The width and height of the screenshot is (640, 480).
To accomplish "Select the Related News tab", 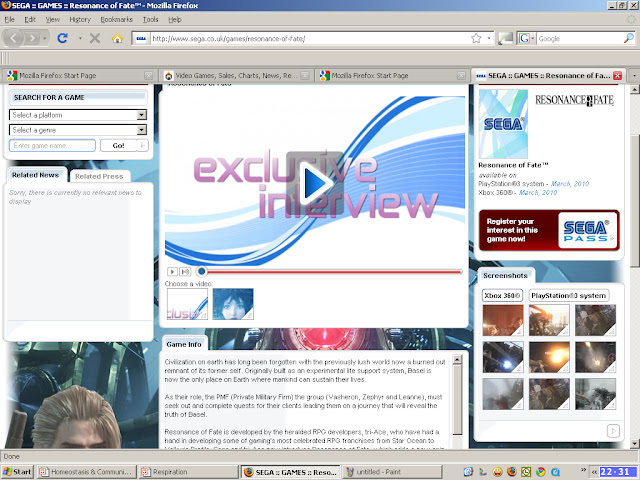I will [36, 175].
